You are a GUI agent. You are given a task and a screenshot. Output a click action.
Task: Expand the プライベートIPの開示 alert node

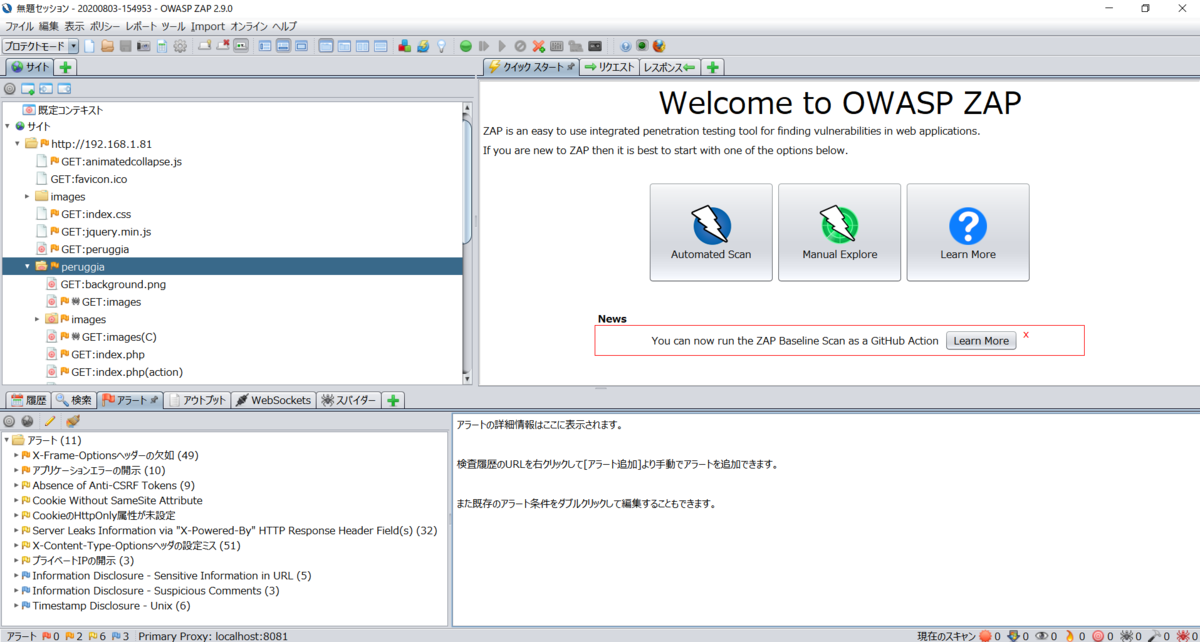pos(16,560)
